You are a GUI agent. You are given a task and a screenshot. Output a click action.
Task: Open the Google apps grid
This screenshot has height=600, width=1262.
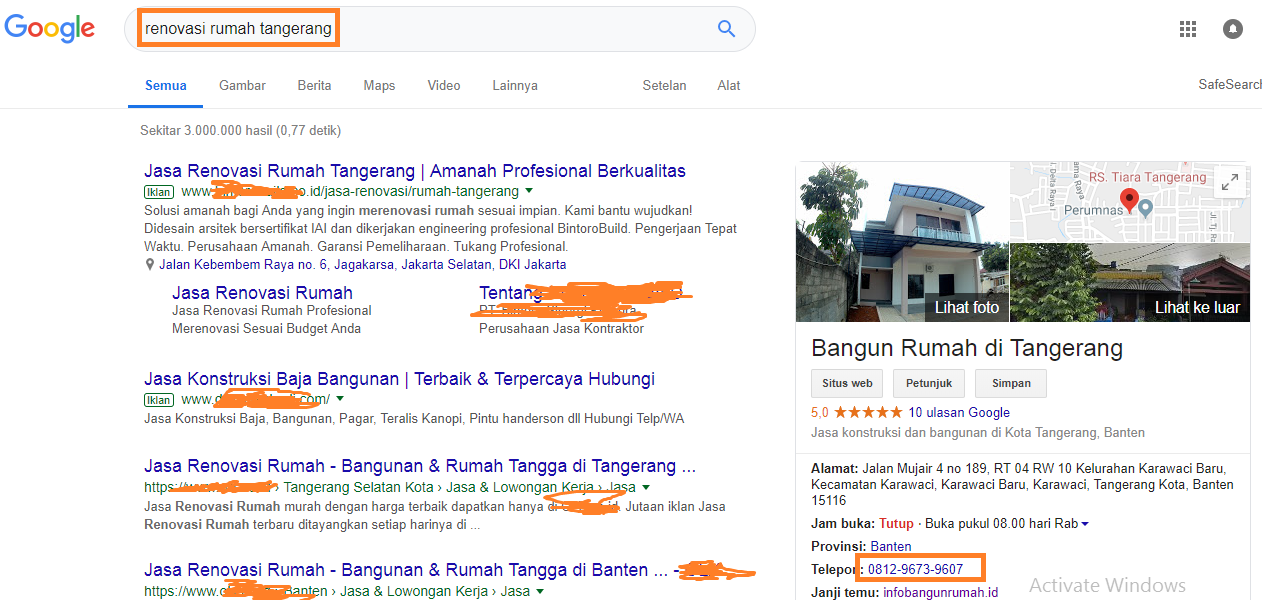pyautogui.click(x=1188, y=29)
